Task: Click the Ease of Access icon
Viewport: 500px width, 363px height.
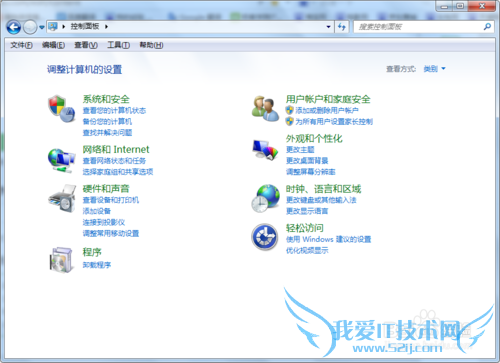Action: point(265,237)
